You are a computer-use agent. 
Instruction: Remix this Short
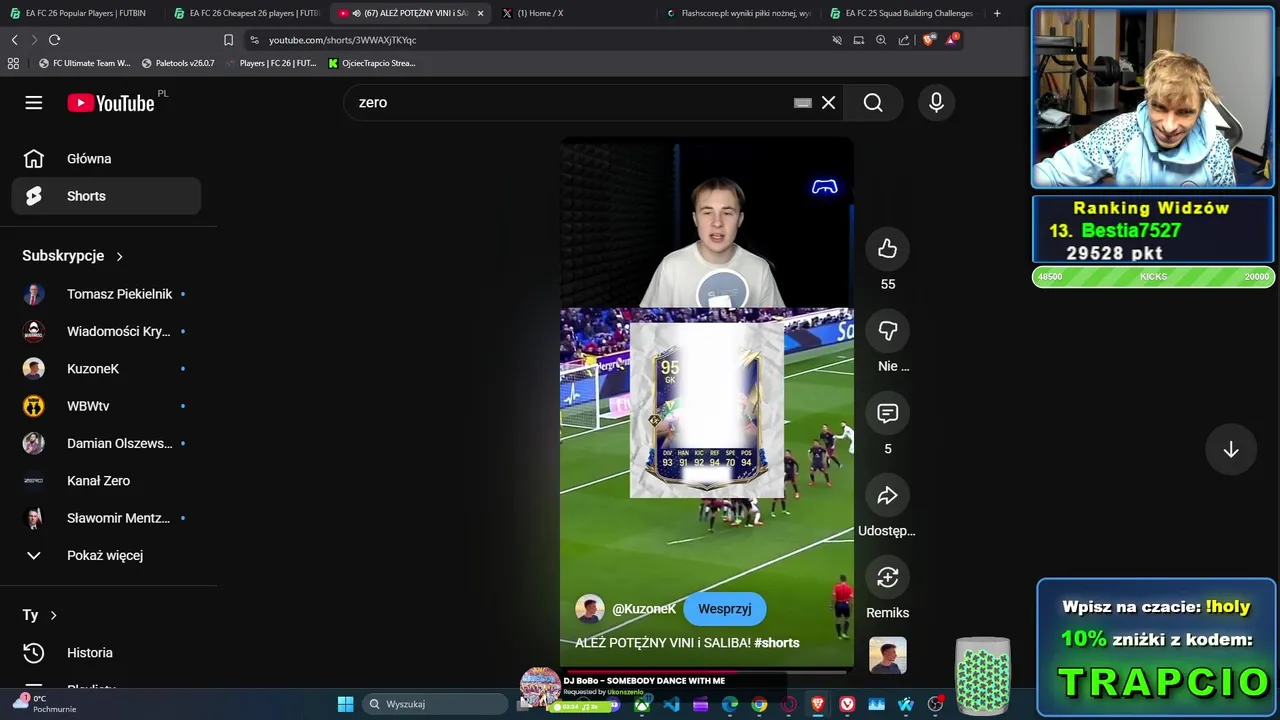(x=887, y=577)
